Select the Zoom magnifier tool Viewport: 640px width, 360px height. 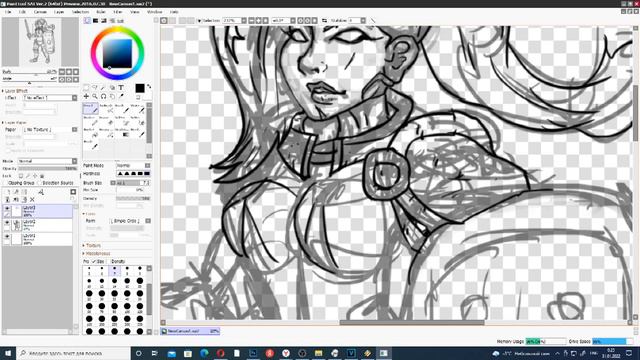[x=95, y=96]
